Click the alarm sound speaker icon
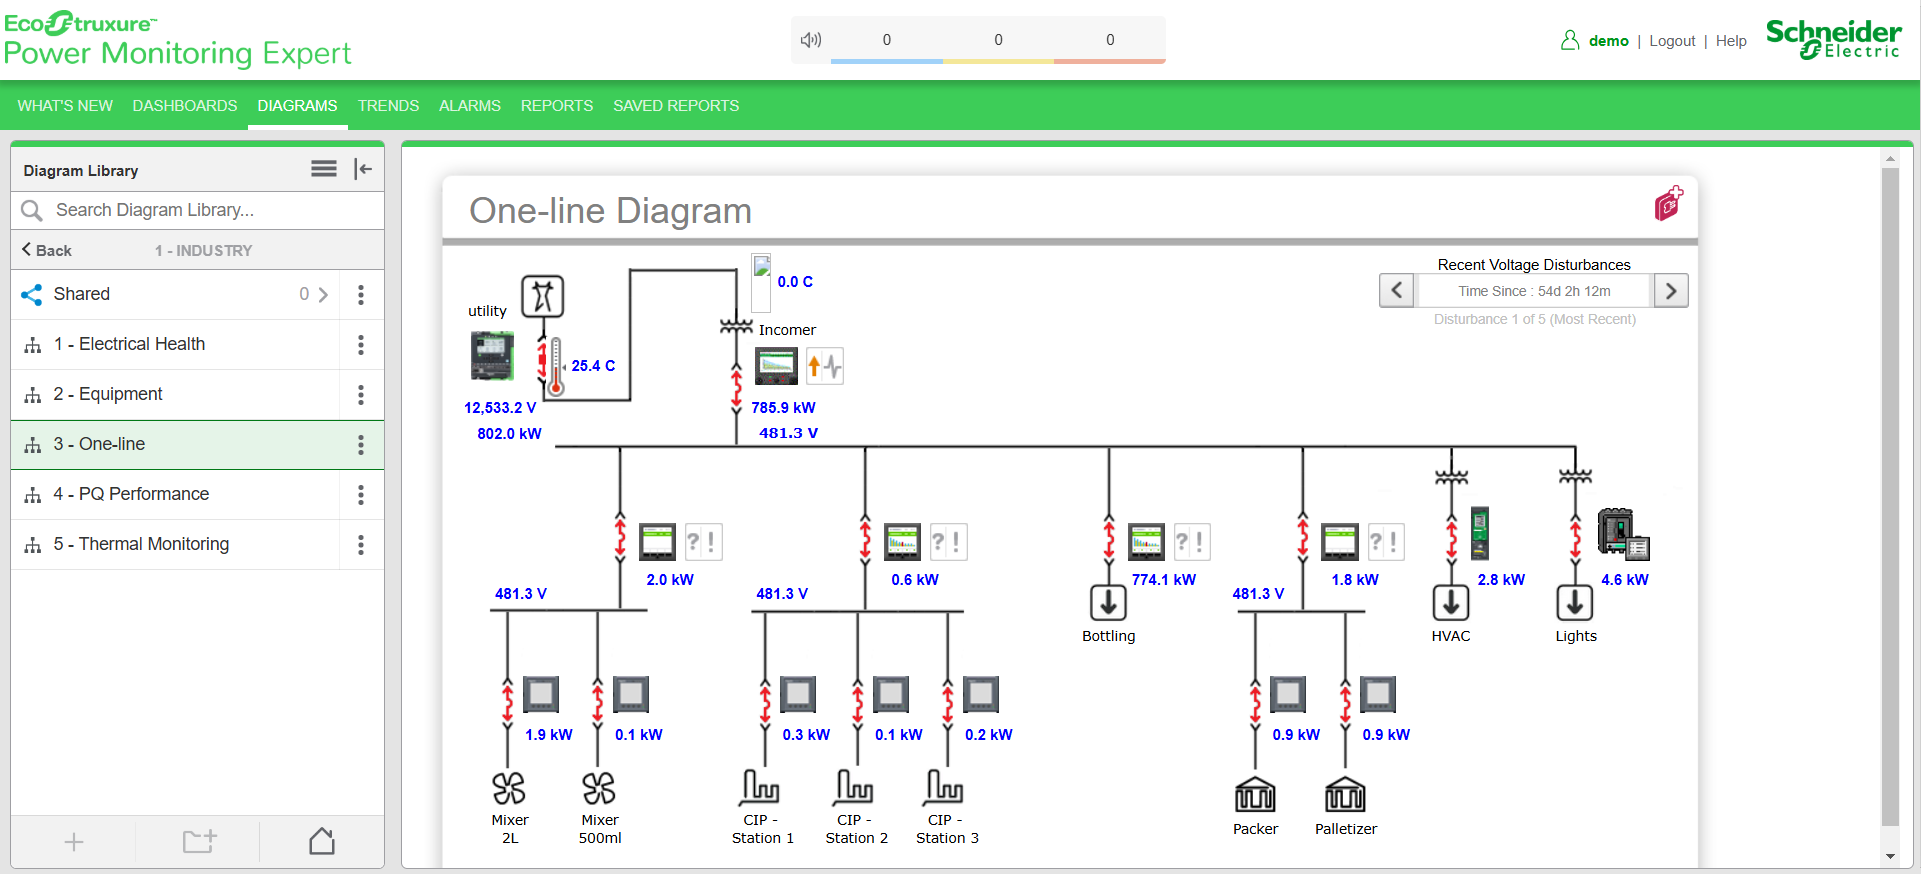This screenshot has width=1921, height=874. click(810, 40)
